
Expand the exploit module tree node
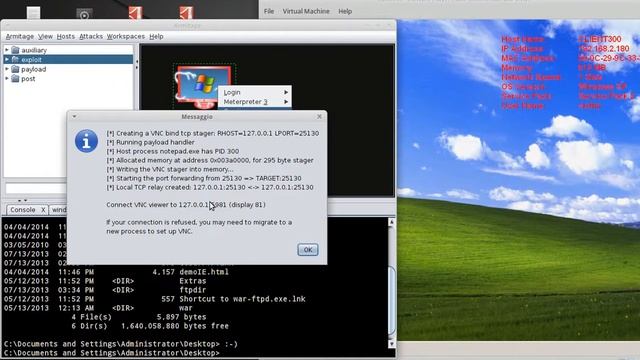[x=7, y=59]
